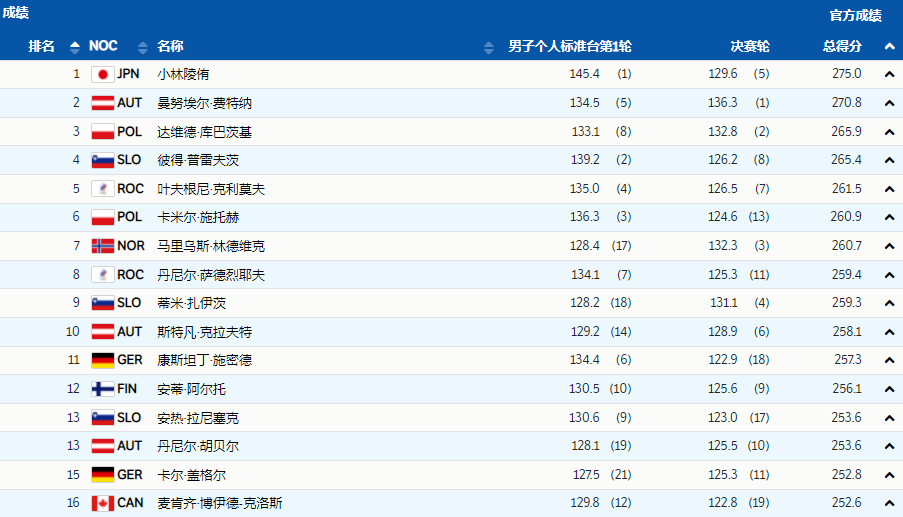Screen dimensions: 903x517
Task: Click Germany flag beside 康斯坦丁·施密德
Action: click(103, 360)
